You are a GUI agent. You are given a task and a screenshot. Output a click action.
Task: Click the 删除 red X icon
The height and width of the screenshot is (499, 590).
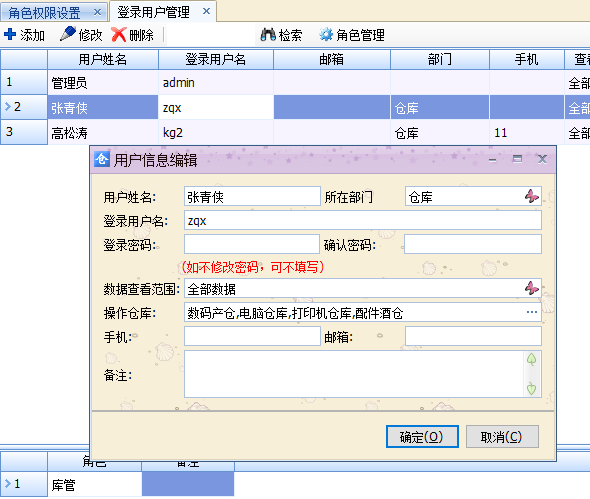coord(119,35)
